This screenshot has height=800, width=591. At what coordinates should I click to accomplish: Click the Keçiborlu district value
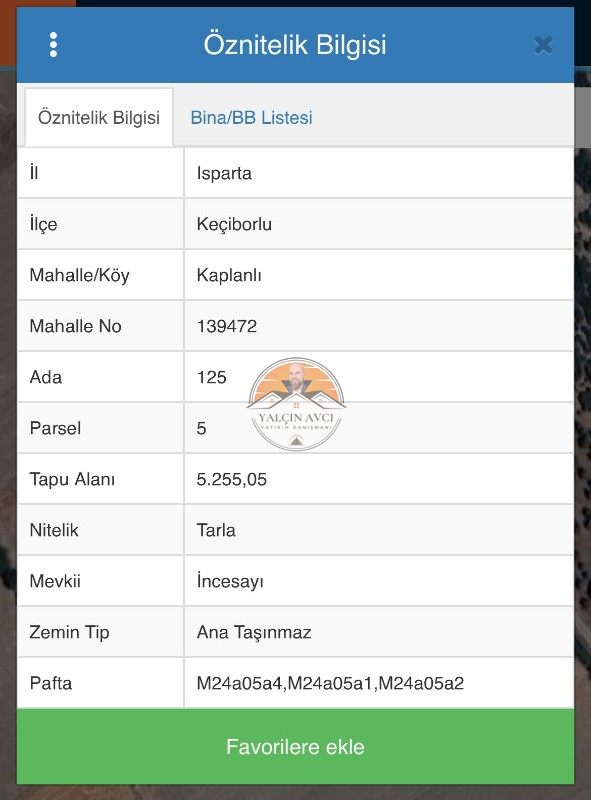(234, 224)
